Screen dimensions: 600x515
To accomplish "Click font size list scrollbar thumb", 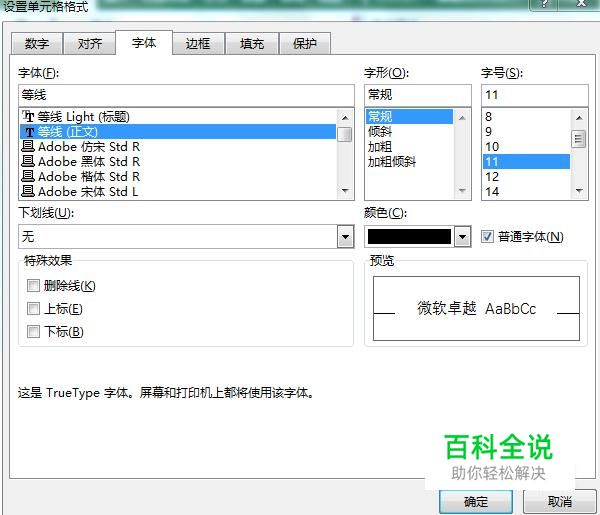I will click(579, 139).
